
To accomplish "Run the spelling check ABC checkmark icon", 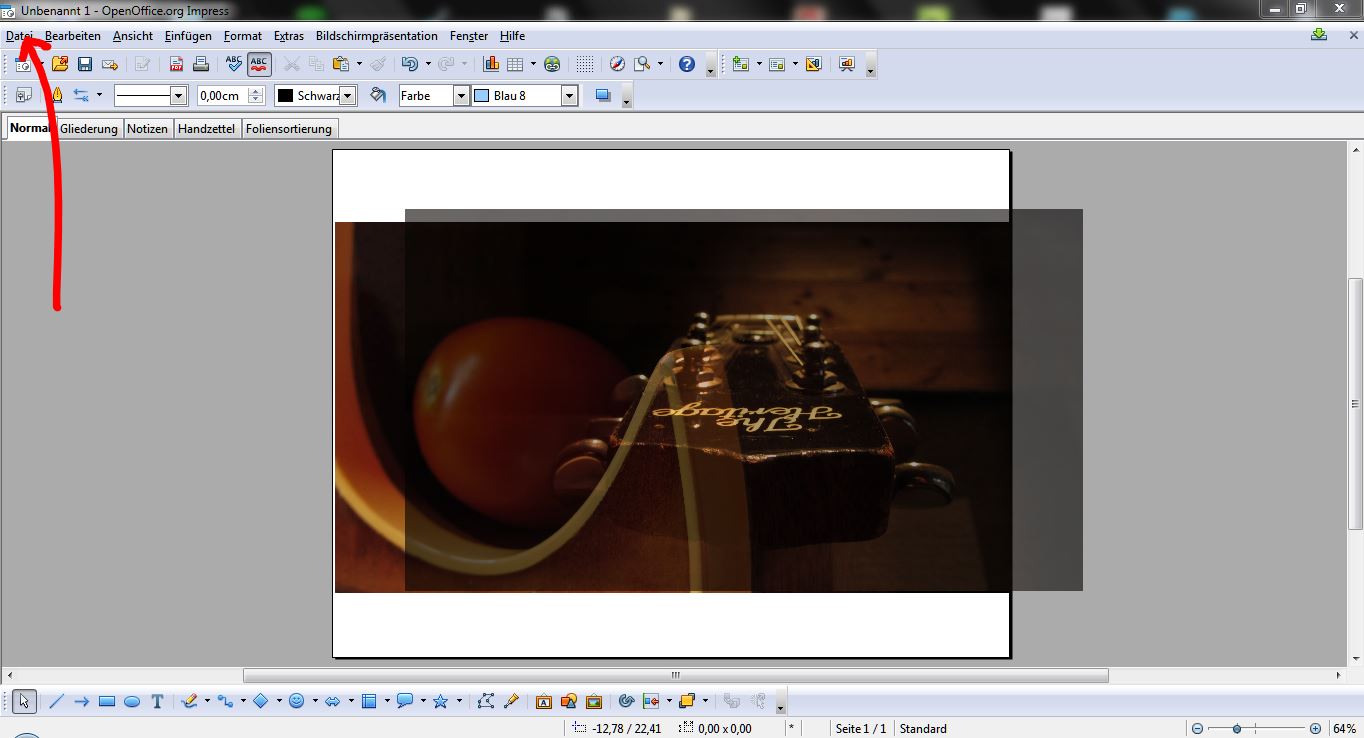I will [x=234, y=64].
